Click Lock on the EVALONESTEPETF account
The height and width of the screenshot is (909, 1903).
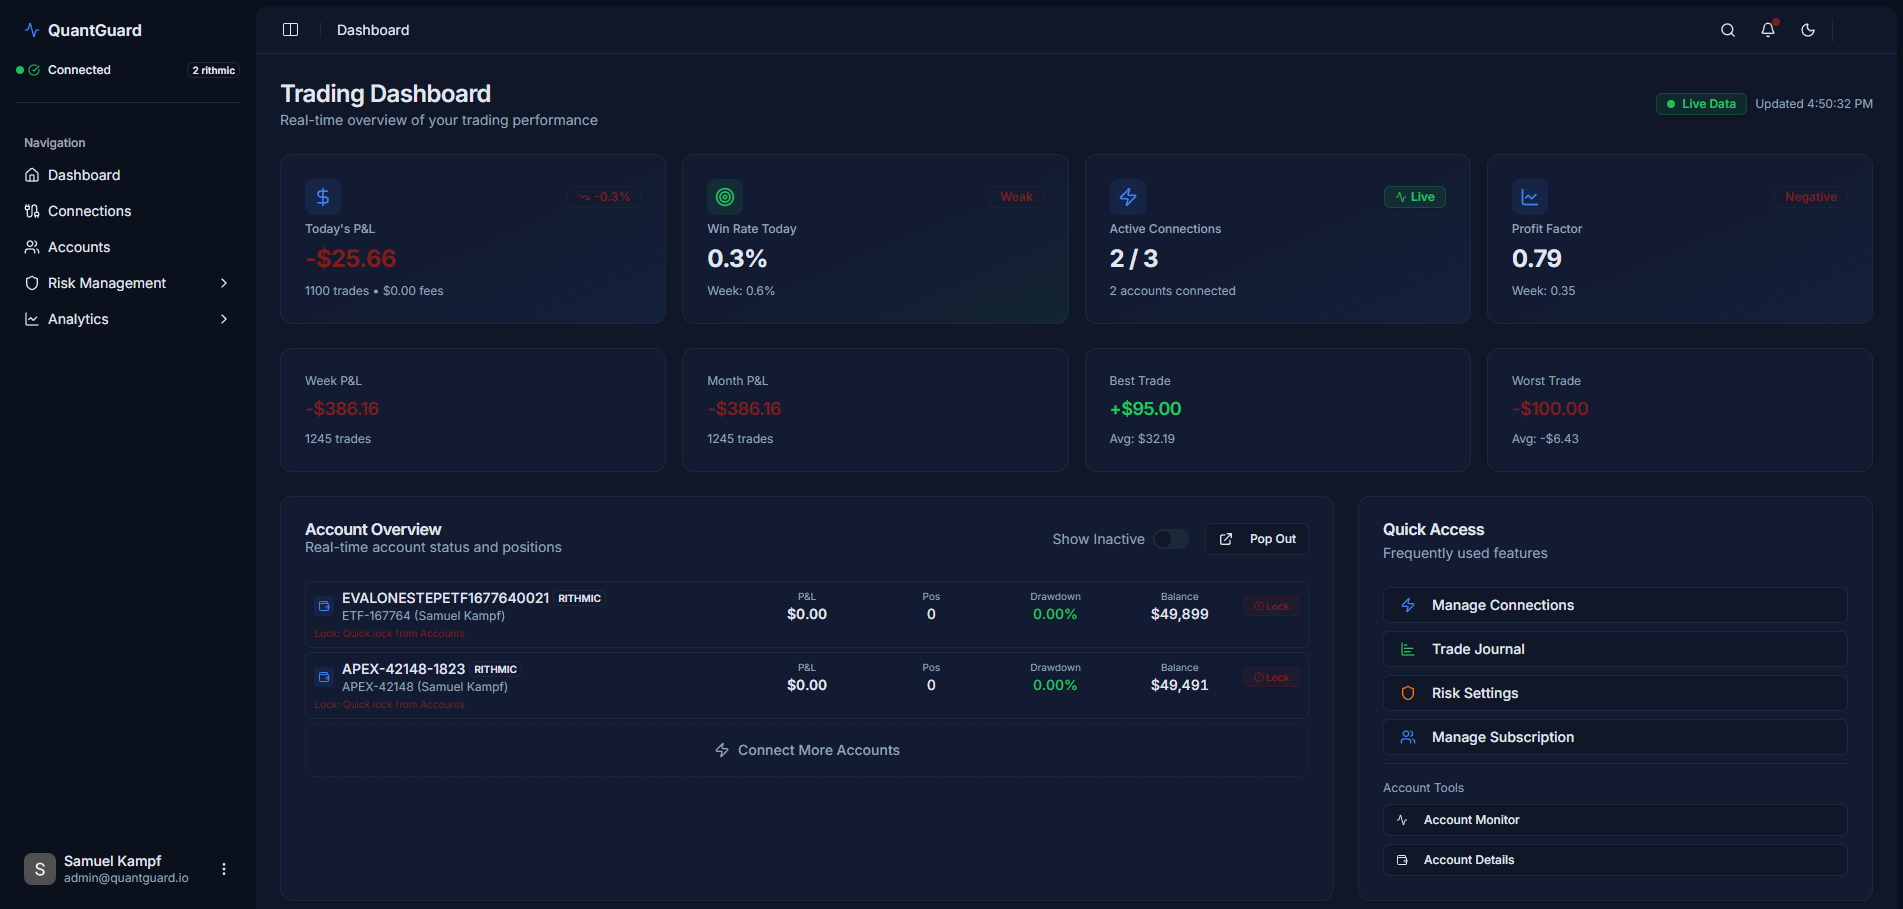pyautogui.click(x=1270, y=605)
